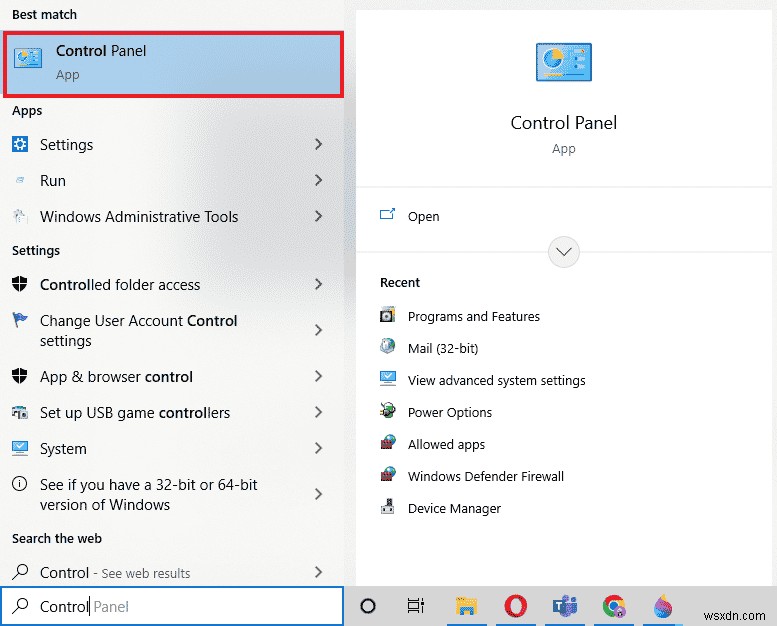
Task: Open Microsoft Teams from the taskbar
Action: click(565, 606)
